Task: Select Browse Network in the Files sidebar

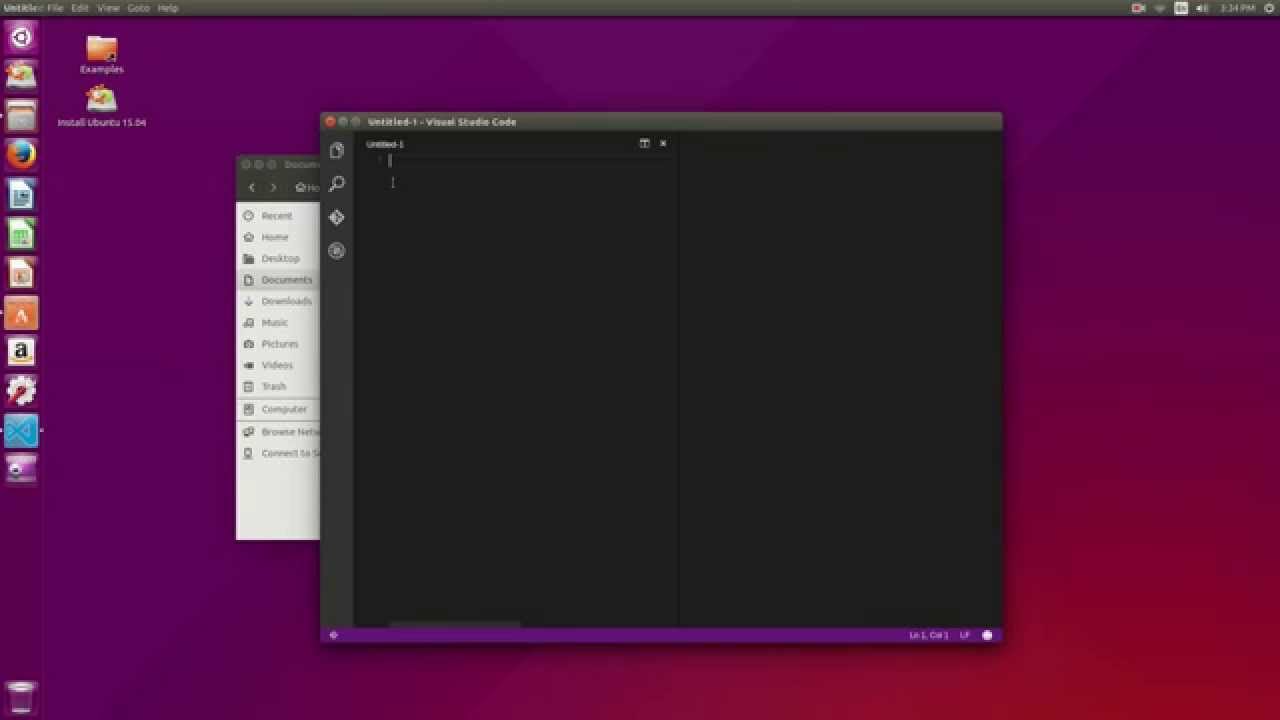Action: [x=278, y=432]
